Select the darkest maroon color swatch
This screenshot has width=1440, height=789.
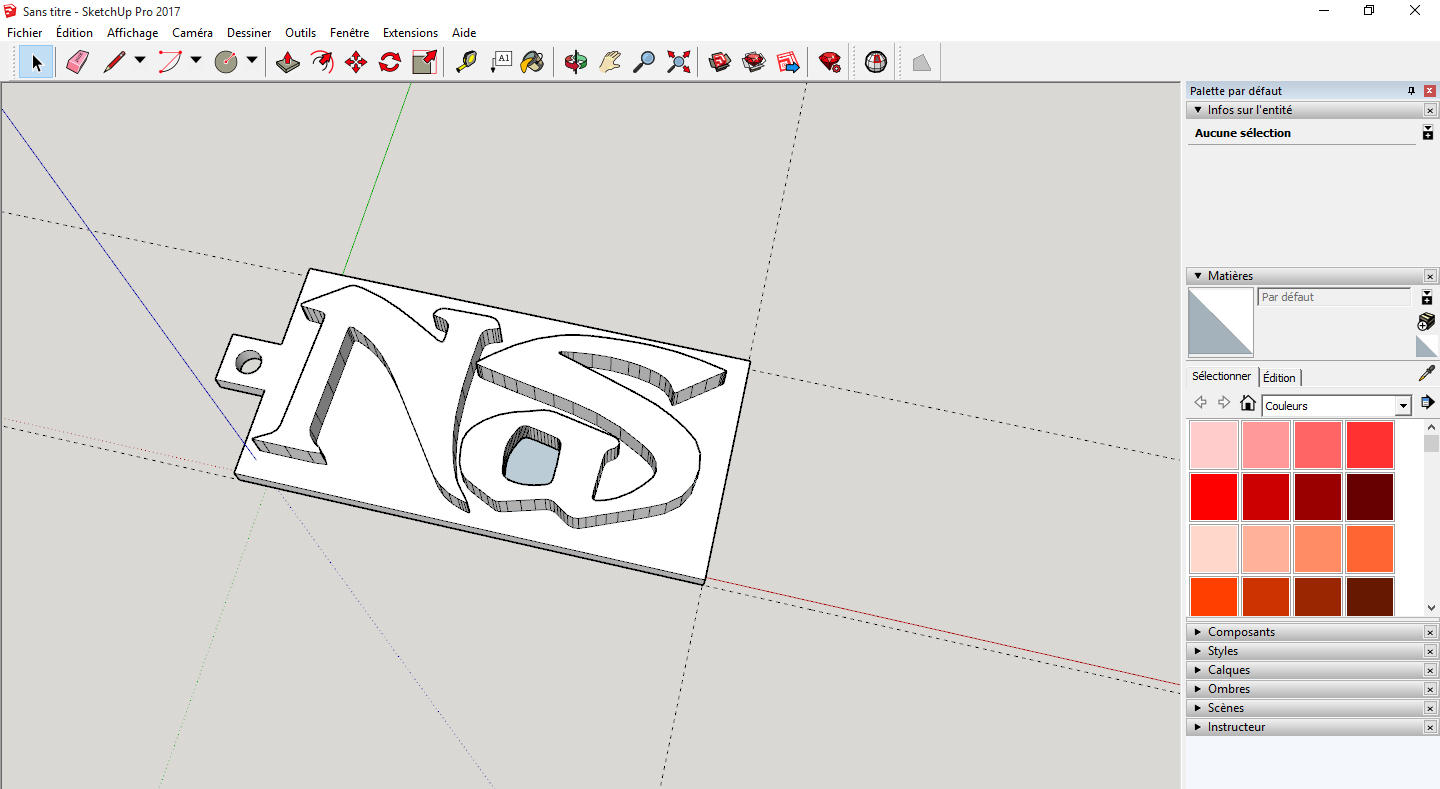[1370, 497]
